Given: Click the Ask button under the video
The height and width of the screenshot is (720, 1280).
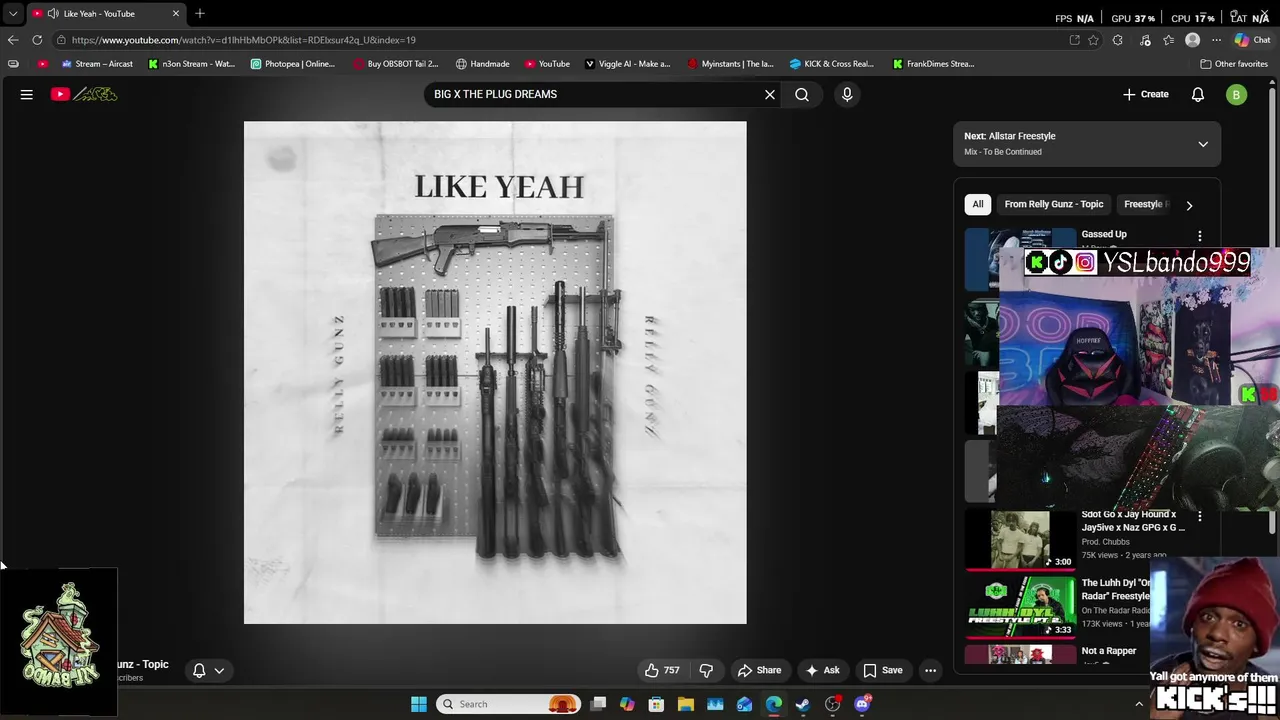Looking at the screenshot, I should pos(823,670).
